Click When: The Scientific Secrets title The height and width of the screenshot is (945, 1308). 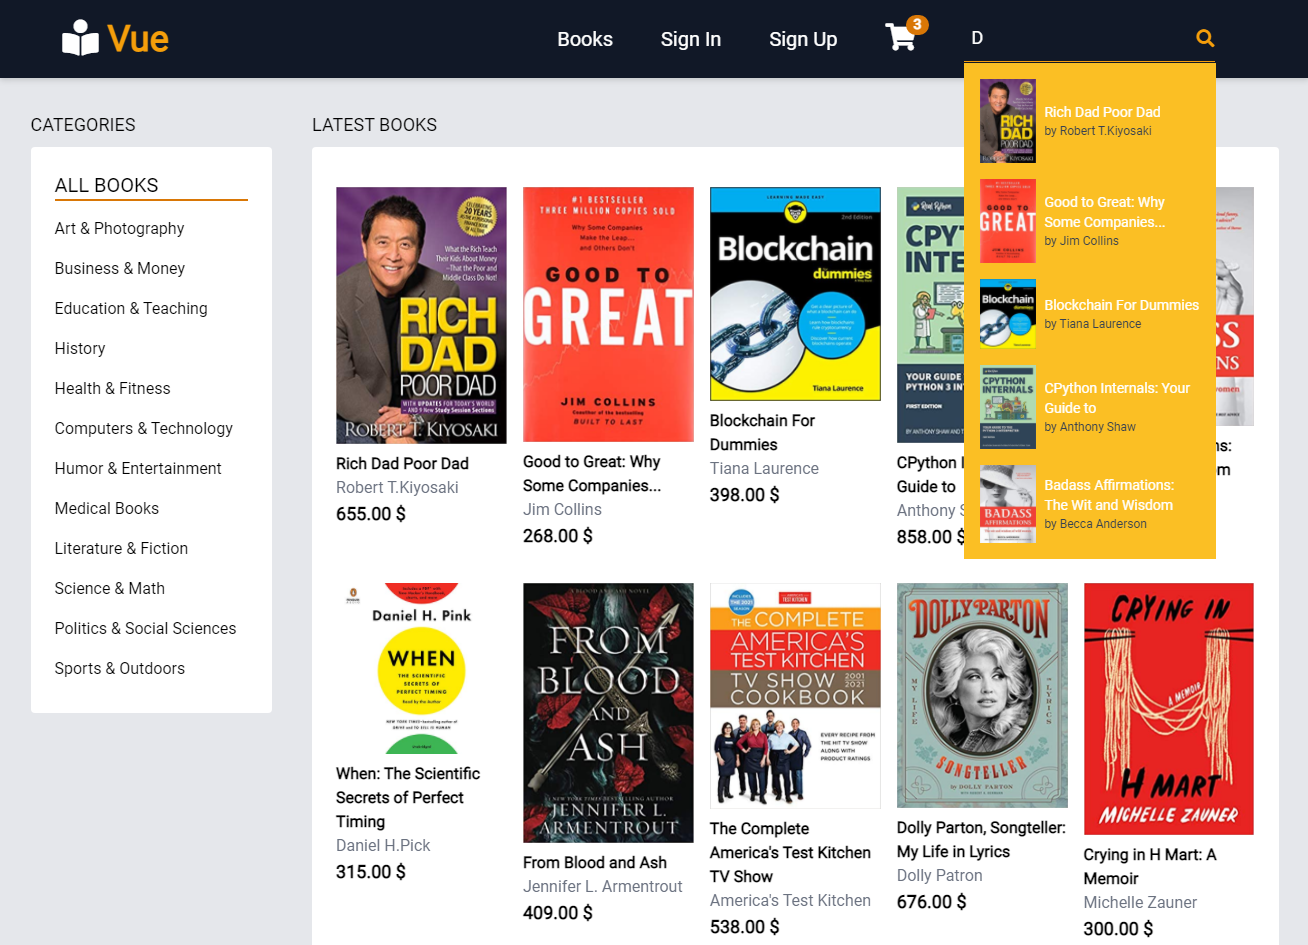coord(408,797)
